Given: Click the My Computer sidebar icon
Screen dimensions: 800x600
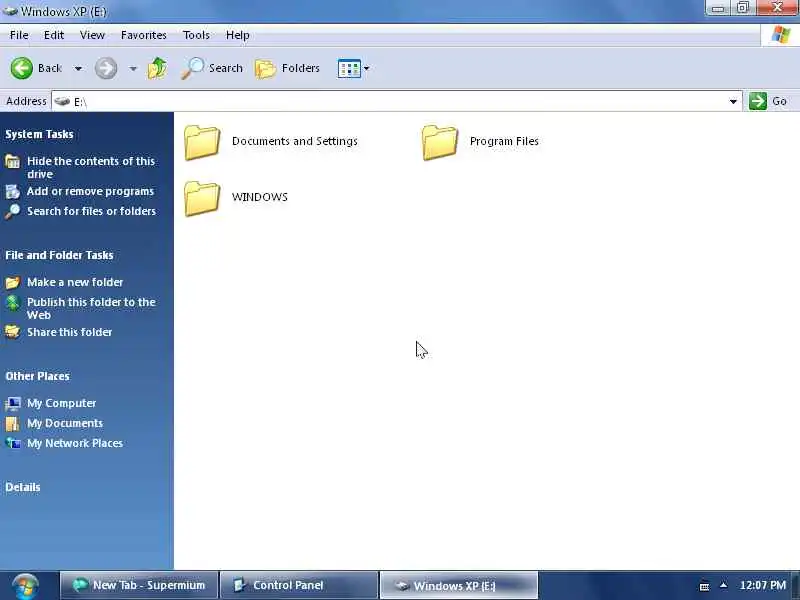Looking at the screenshot, I should [x=13, y=404].
